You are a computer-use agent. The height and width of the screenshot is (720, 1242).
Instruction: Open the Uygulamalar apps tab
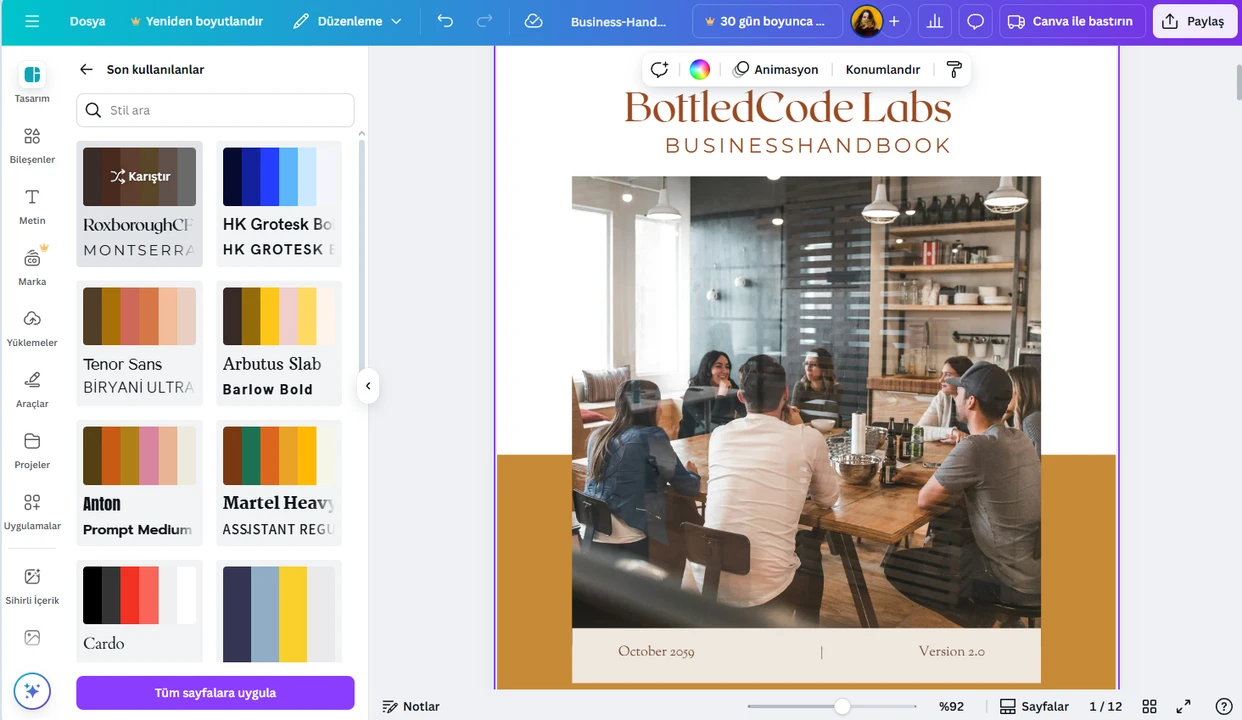click(32, 511)
